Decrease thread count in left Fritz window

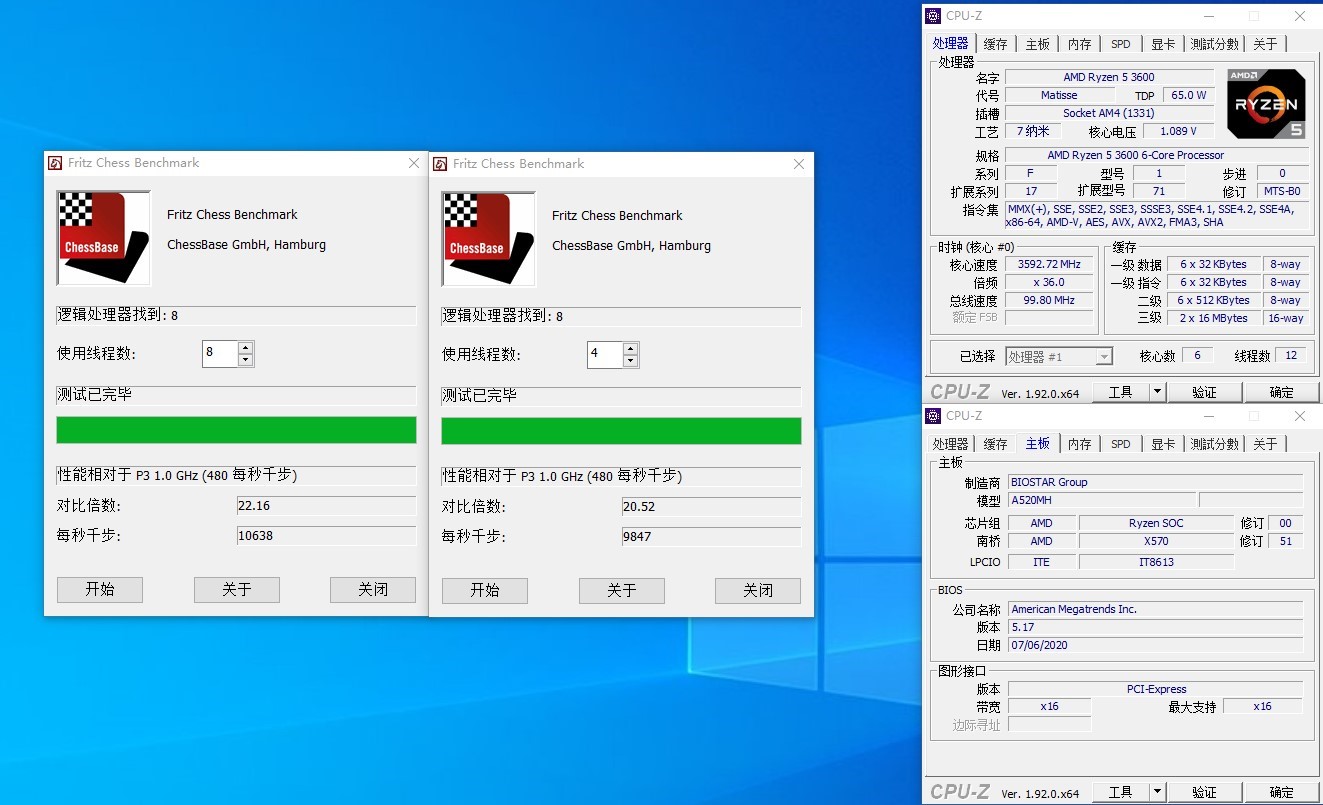point(245,360)
